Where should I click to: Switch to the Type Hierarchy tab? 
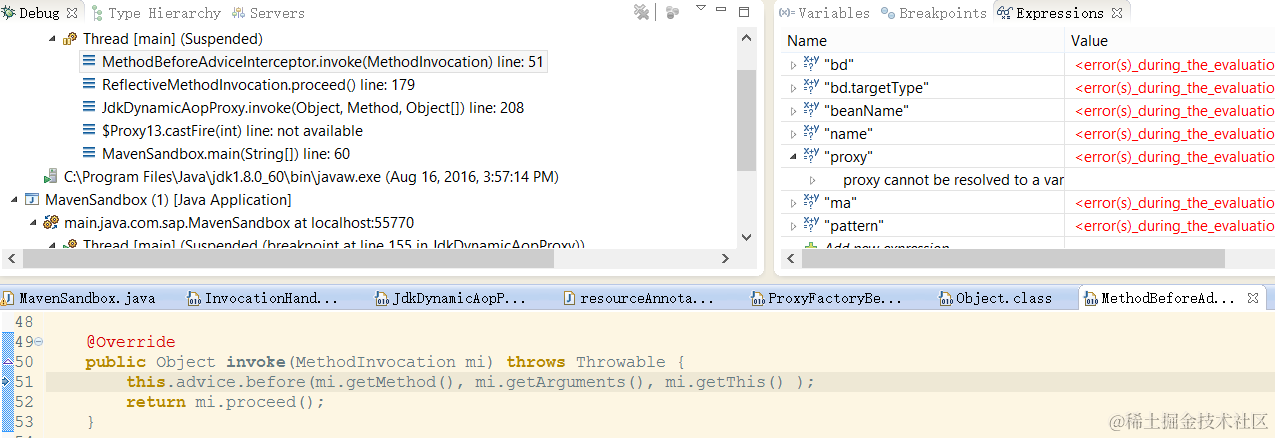pos(156,13)
